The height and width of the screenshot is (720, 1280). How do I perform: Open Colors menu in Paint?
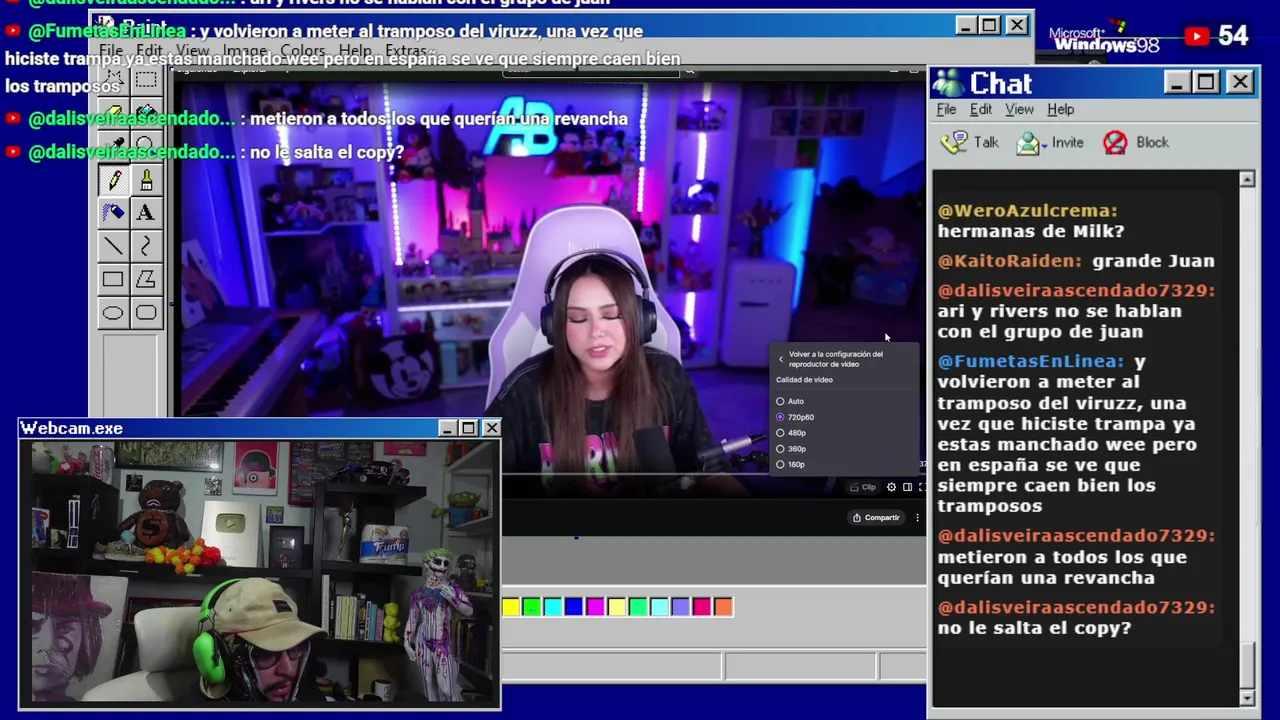pyautogui.click(x=302, y=50)
